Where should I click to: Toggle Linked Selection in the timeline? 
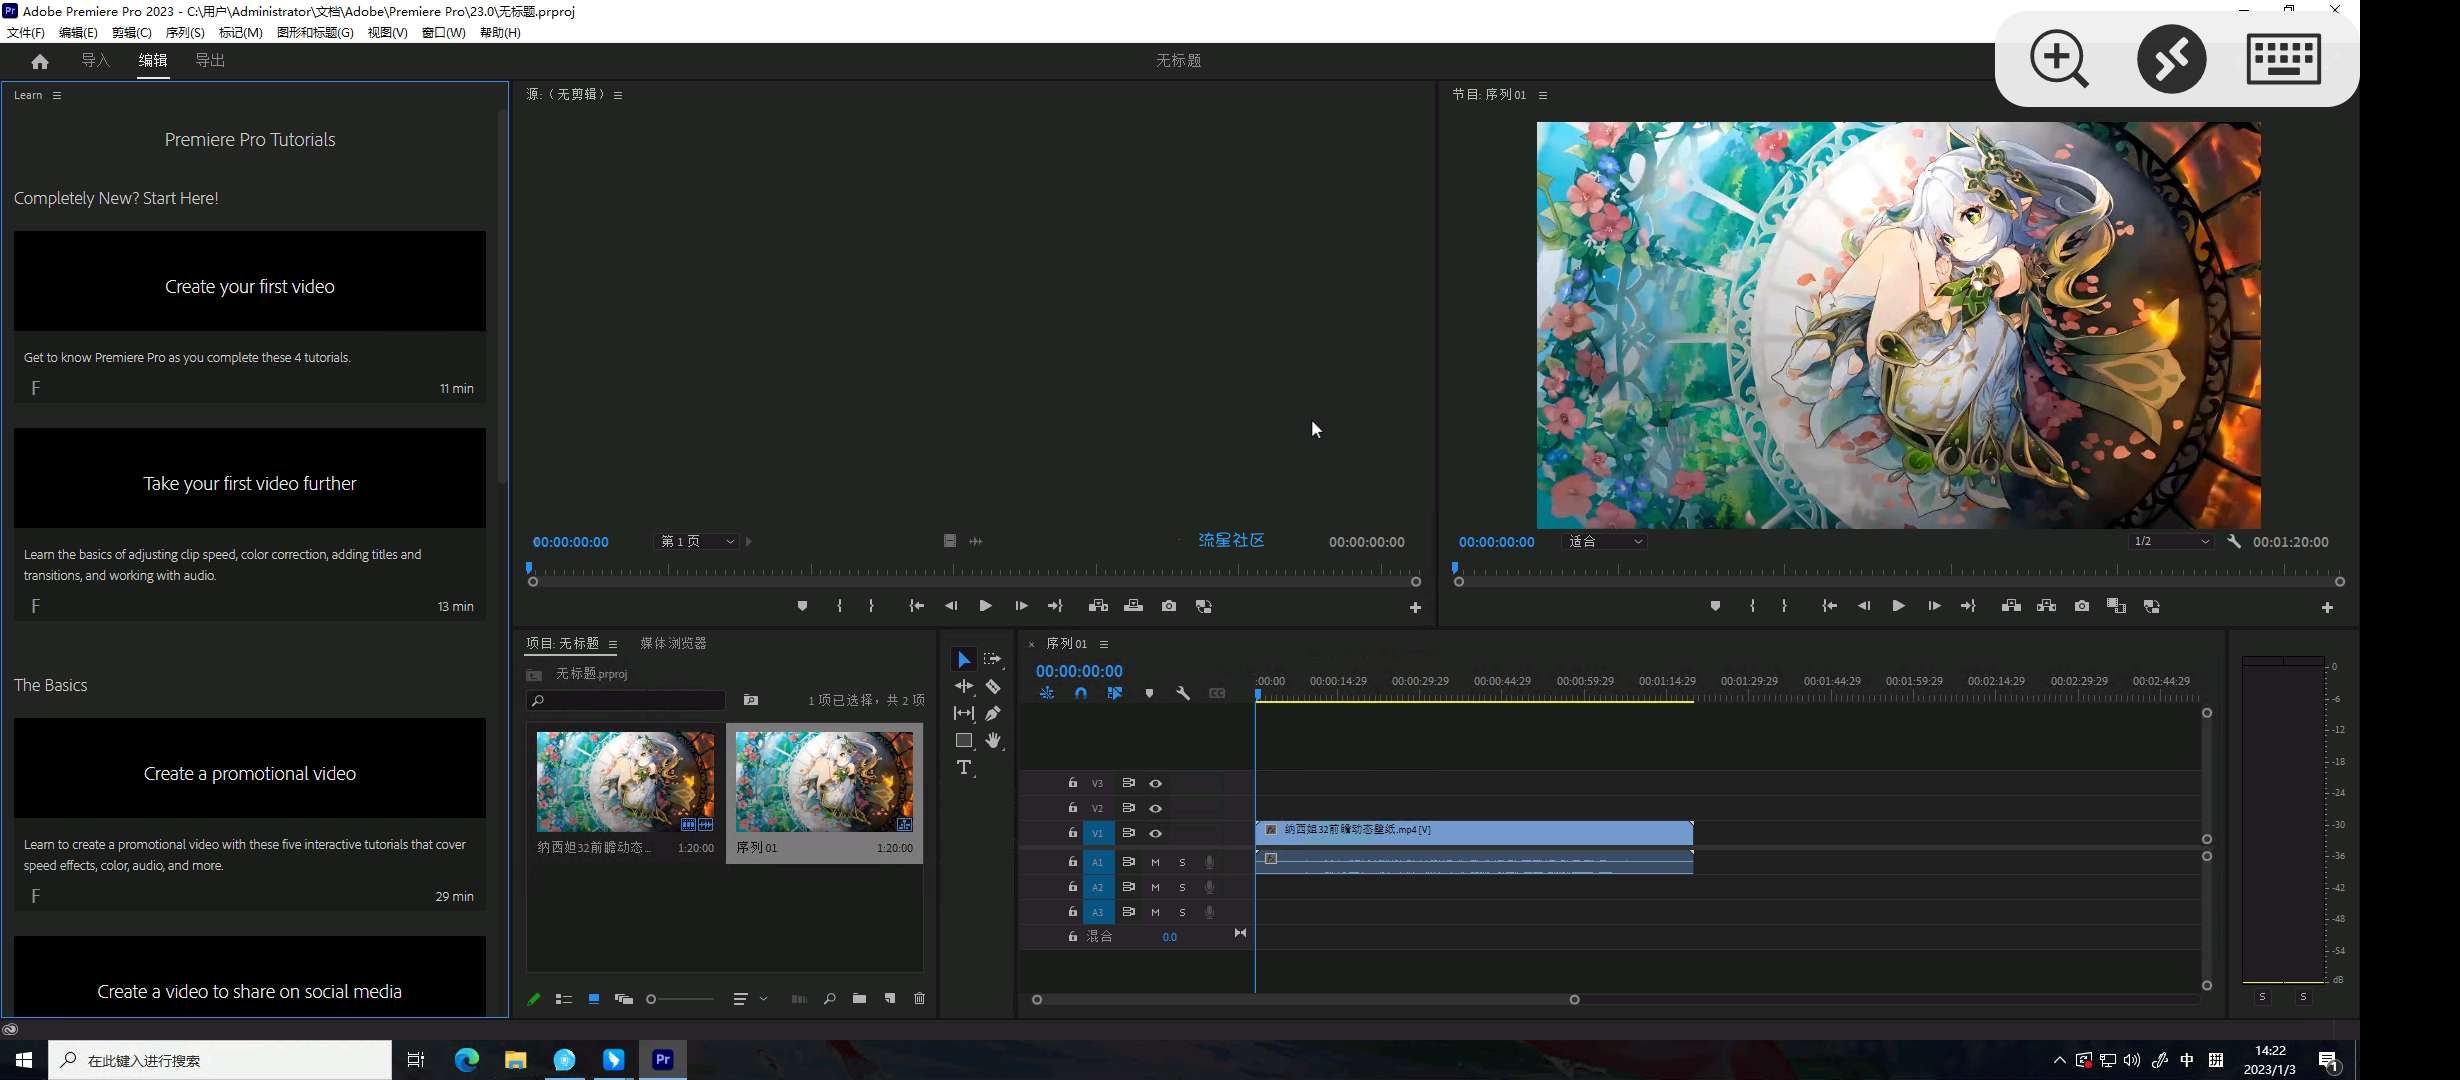click(x=1115, y=693)
